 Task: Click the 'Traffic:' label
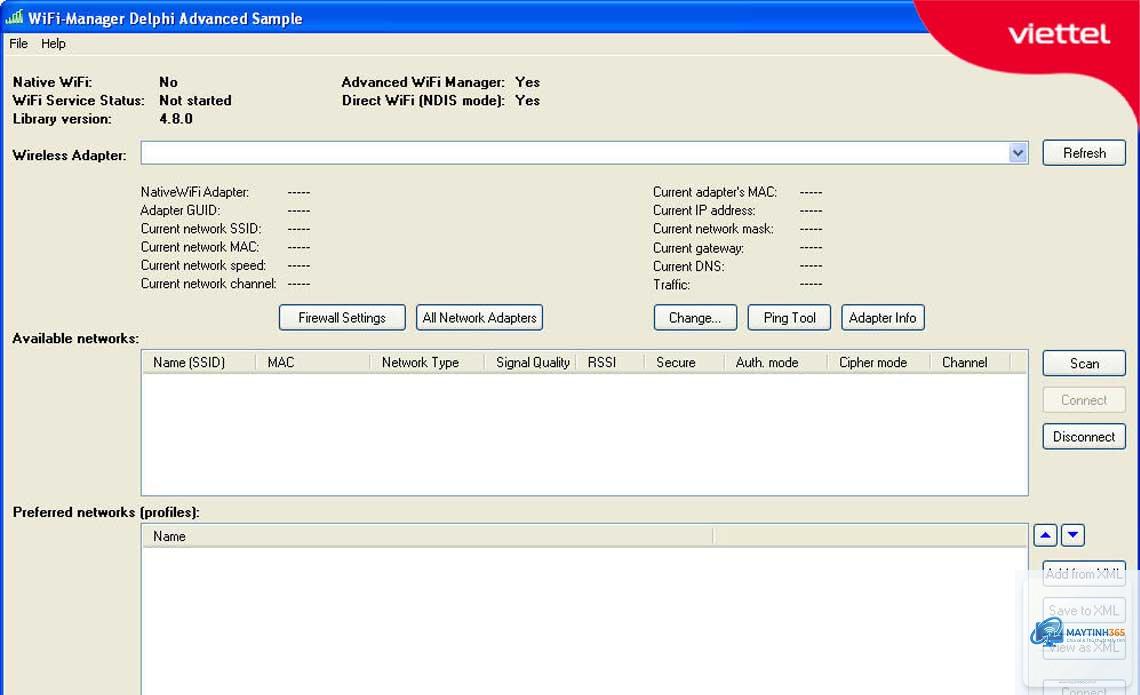click(x=671, y=285)
